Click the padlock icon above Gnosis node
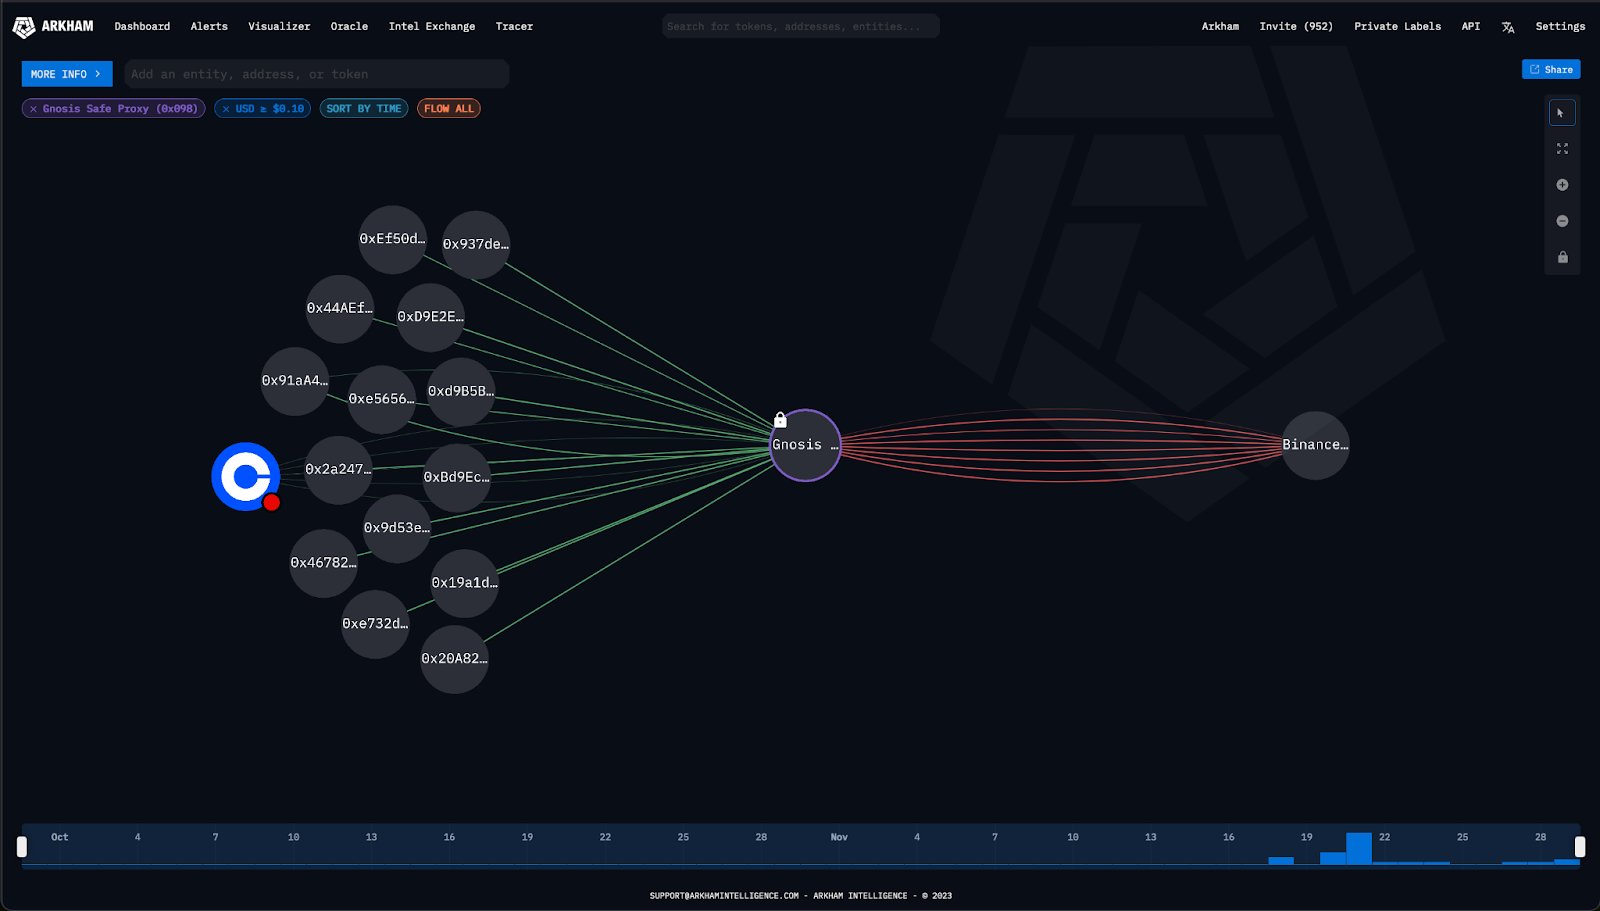The height and width of the screenshot is (911, 1600). point(780,420)
